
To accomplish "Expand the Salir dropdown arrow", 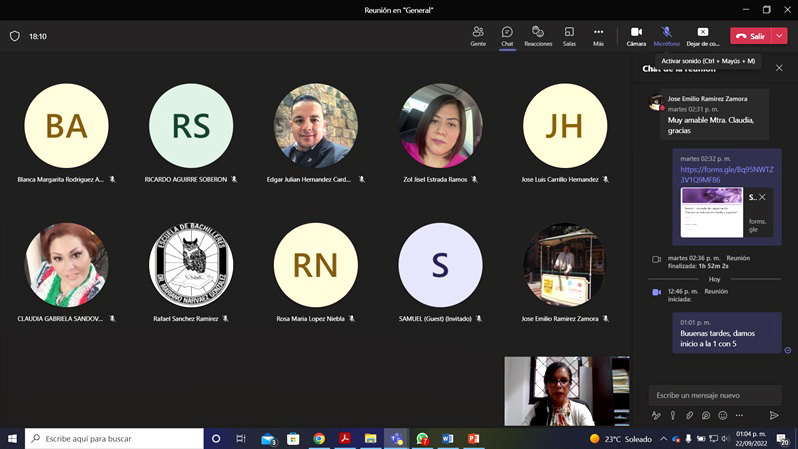I will coord(780,36).
